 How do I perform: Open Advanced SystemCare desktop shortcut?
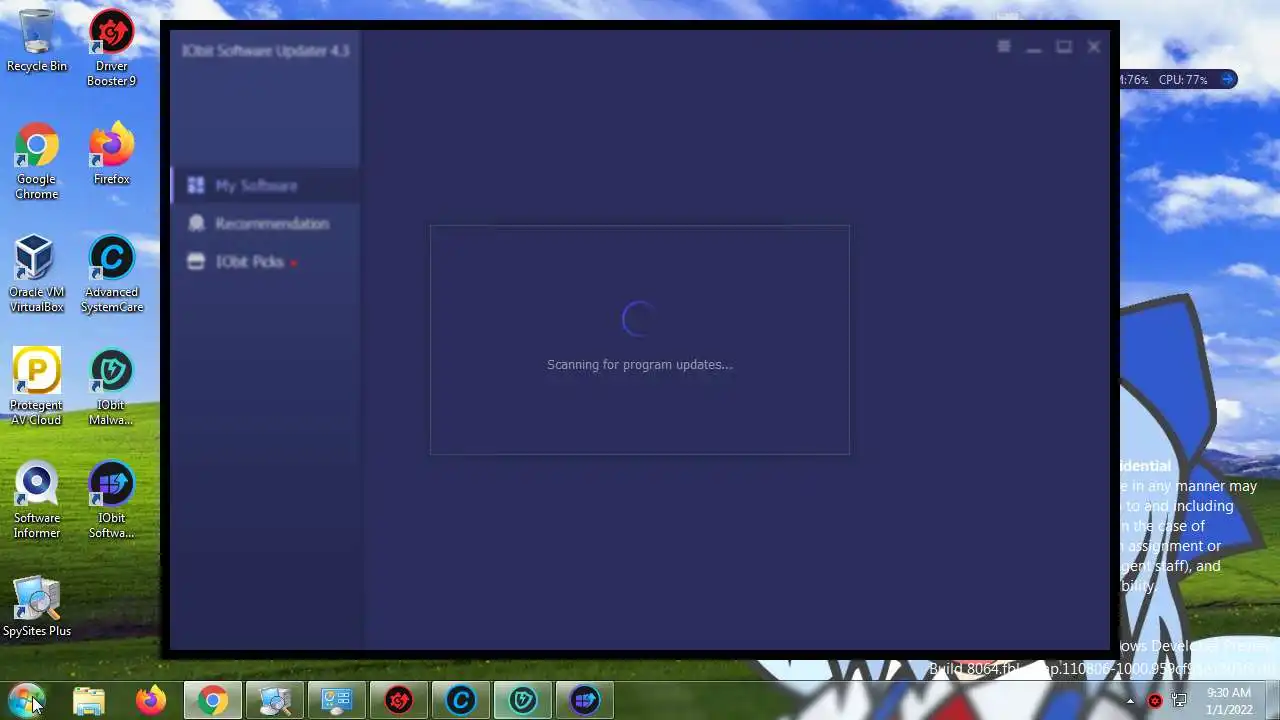point(111,274)
